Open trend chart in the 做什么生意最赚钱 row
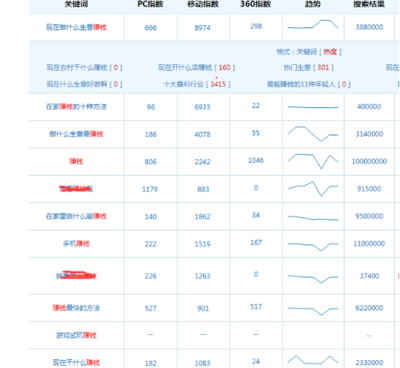 [313, 134]
